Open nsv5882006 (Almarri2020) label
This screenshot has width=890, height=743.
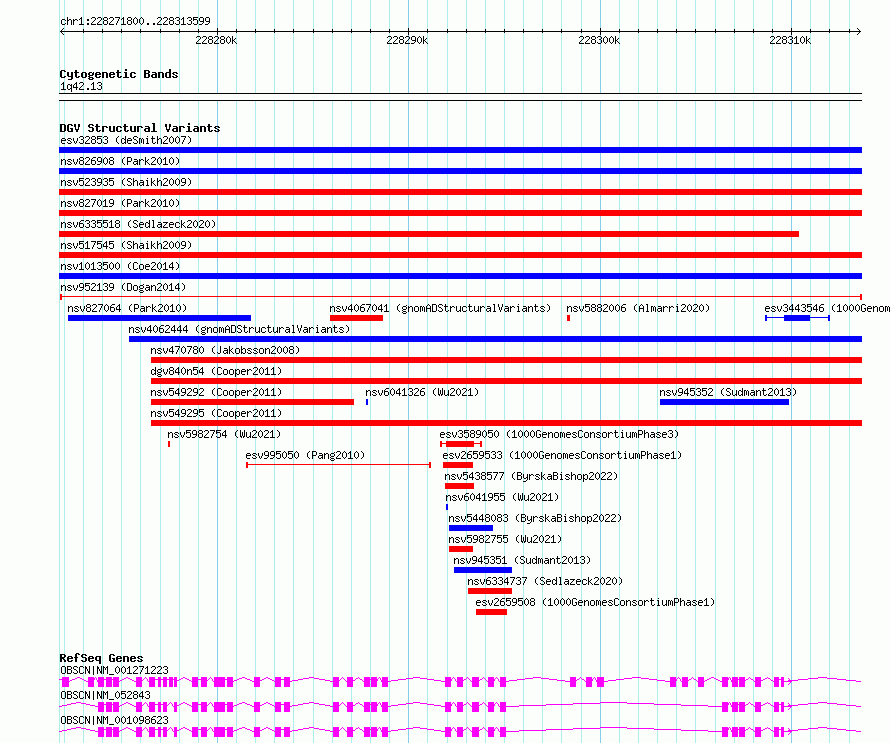[638, 308]
